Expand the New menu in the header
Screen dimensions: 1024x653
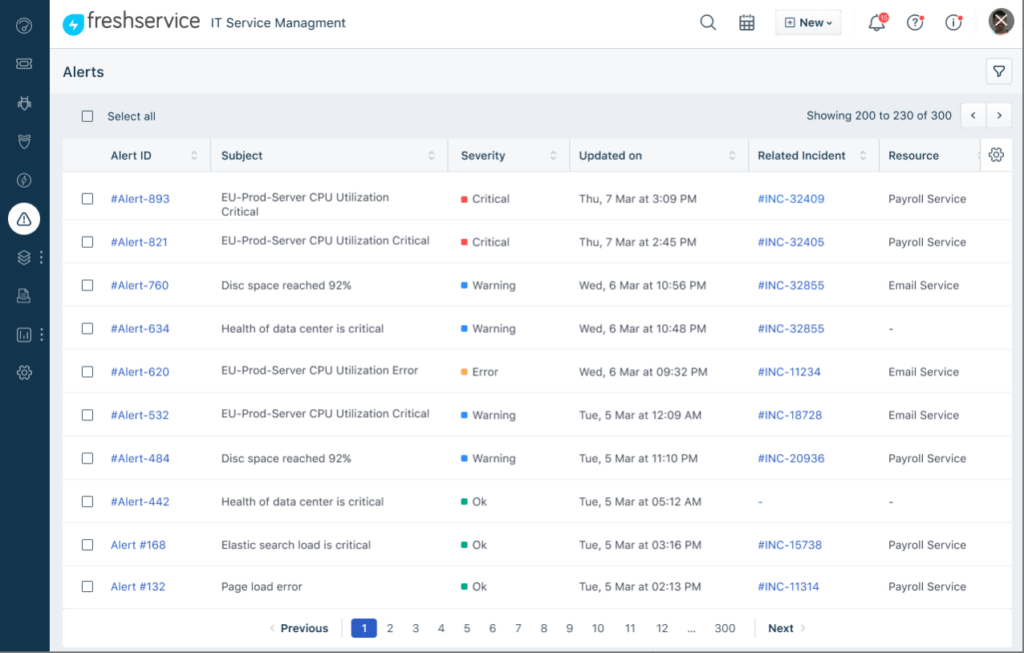coord(808,21)
